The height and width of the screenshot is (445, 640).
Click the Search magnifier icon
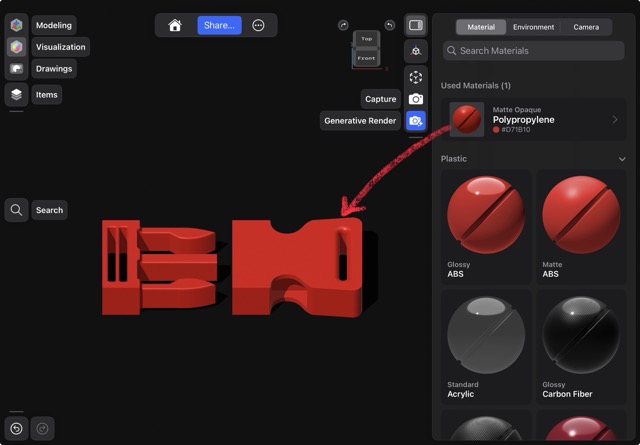(x=16, y=210)
